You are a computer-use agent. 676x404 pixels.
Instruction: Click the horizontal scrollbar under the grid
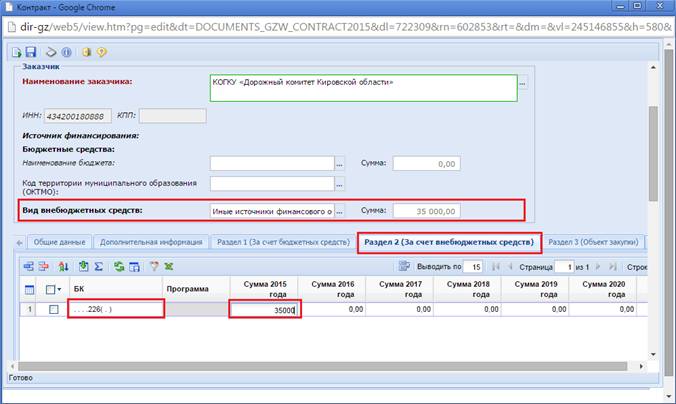[322, 366]
